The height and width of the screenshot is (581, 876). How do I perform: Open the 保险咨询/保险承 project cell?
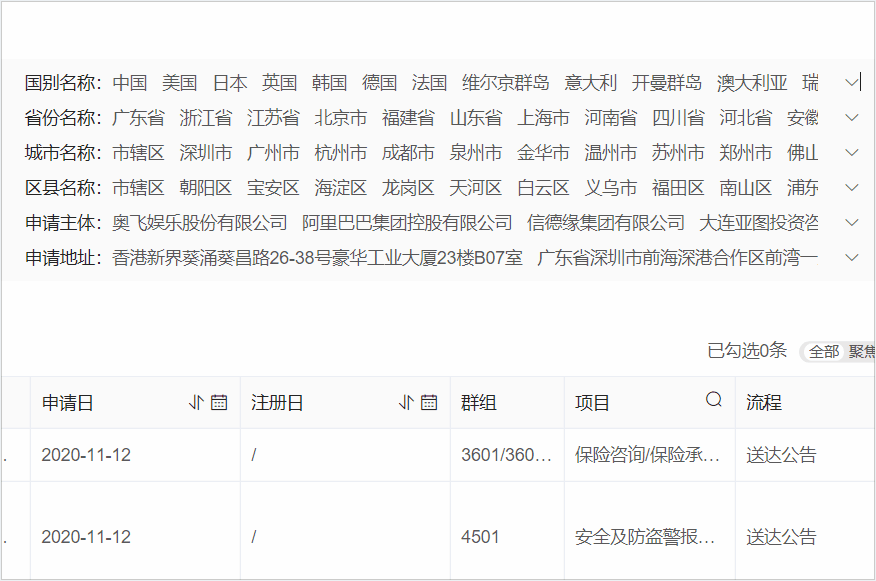pyautogui.click(x=647, y=455)
